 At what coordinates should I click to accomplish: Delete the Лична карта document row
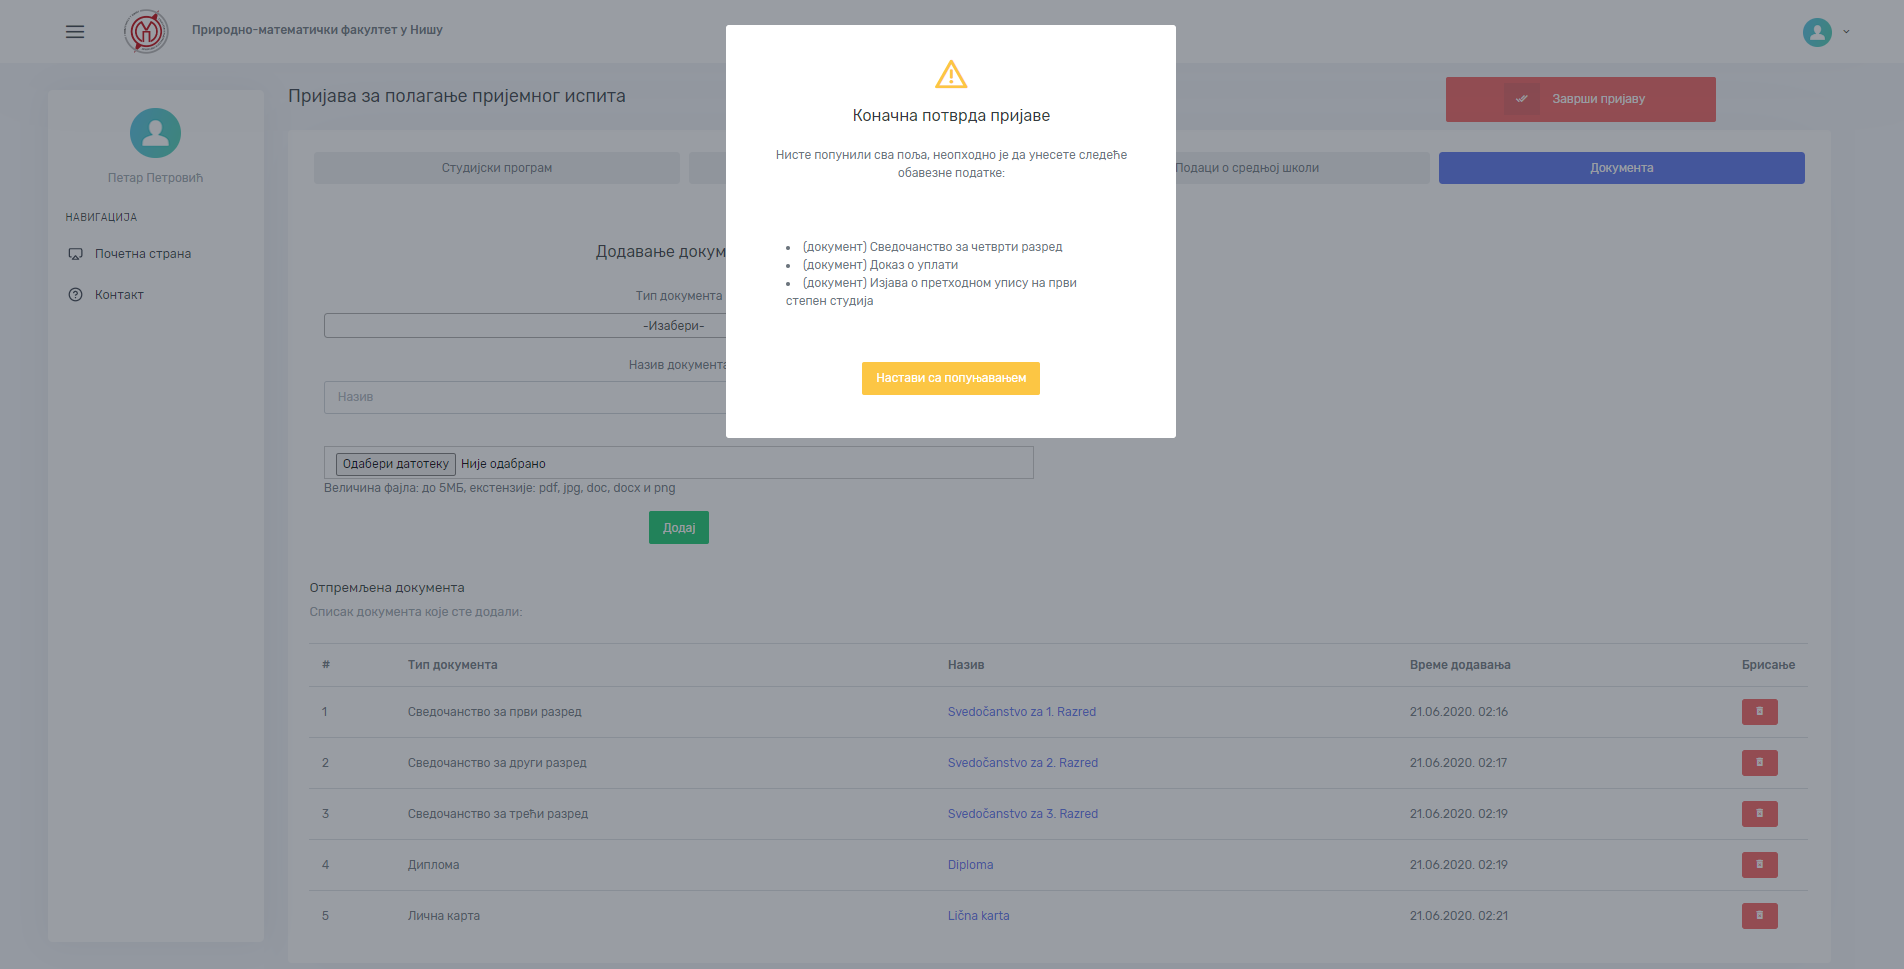pos(1759,916)
